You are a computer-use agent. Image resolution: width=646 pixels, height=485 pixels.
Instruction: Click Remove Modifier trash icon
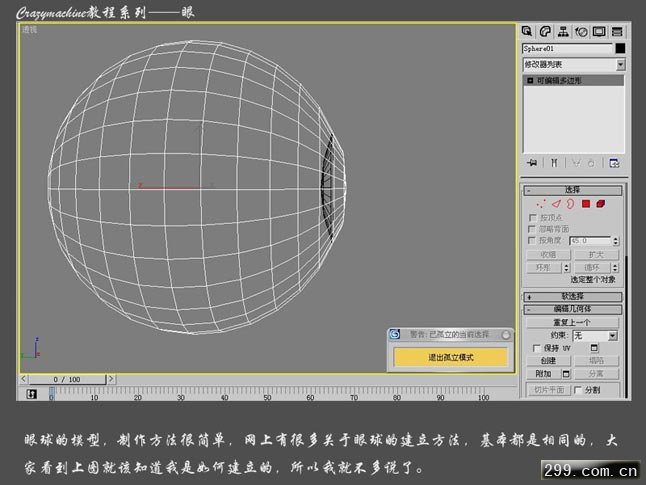pyautogui.click(x=591, y=163)
